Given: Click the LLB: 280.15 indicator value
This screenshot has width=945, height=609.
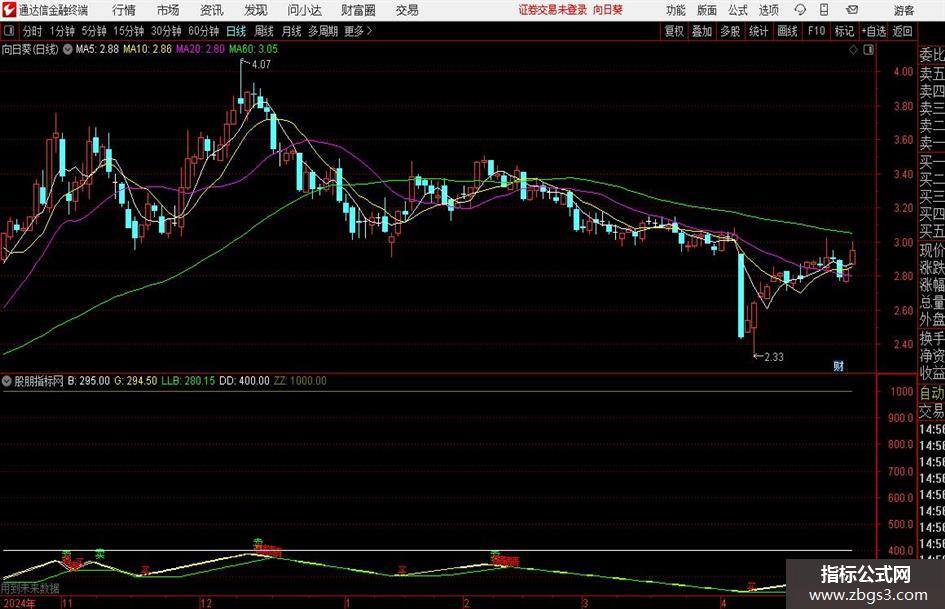Looking at the screenshot, I should 188,381.
